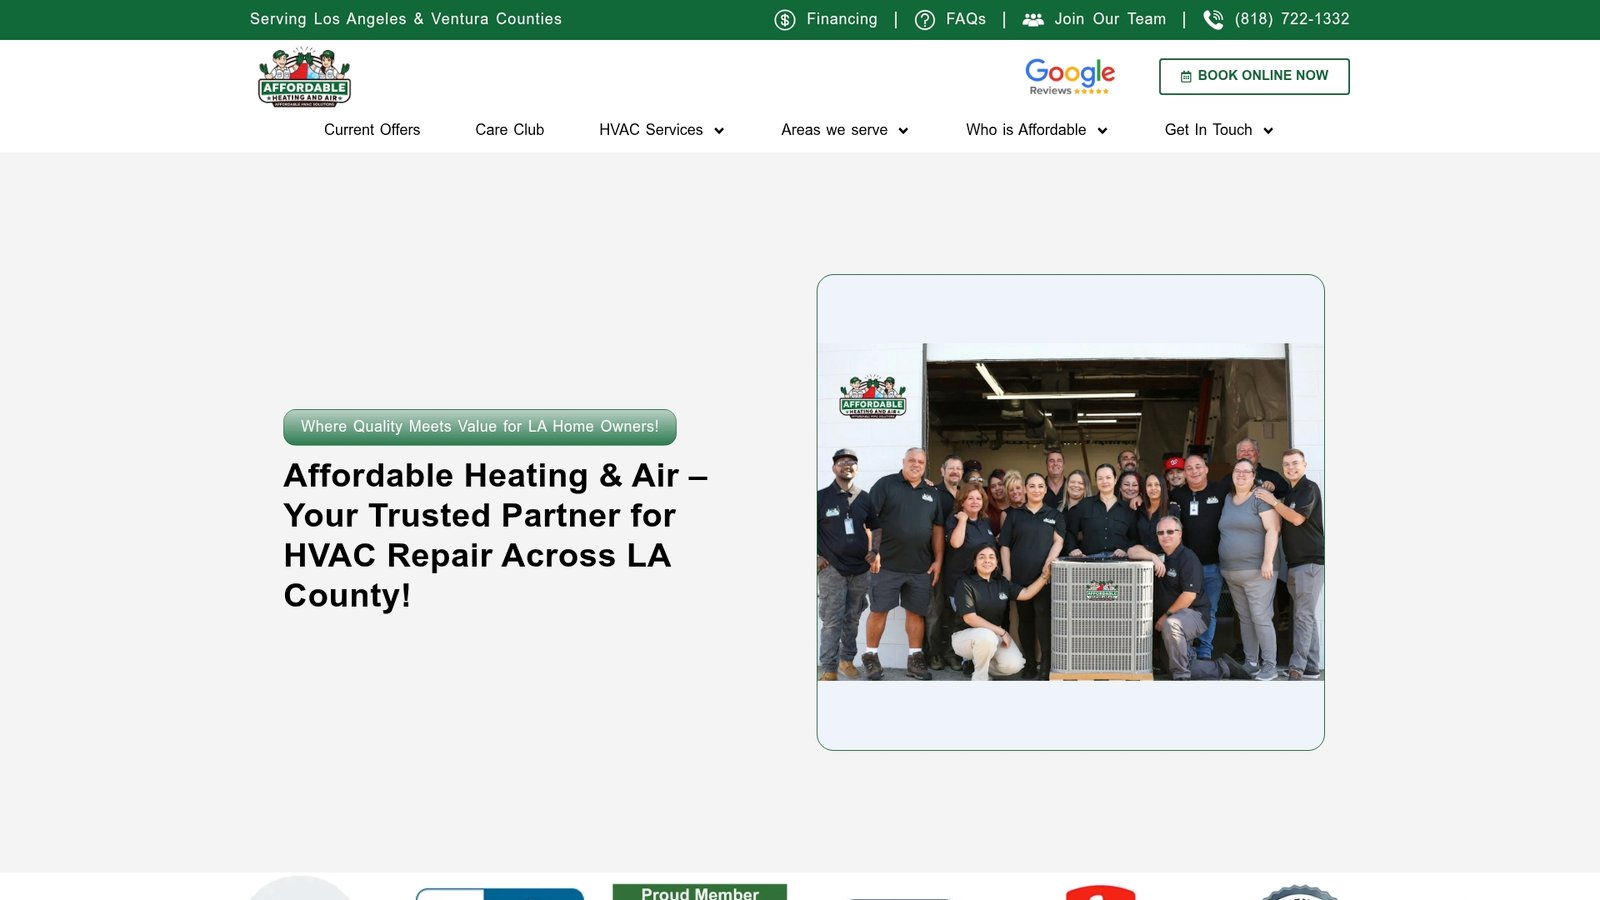The width and height of the screenshot is (1600, 900).
Task: Click the Affordable Heating & Air headline
Action: 495,535
